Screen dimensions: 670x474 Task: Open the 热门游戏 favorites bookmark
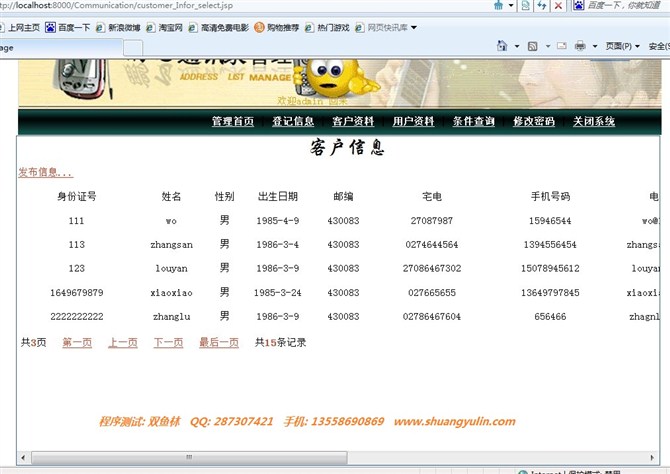327,28
